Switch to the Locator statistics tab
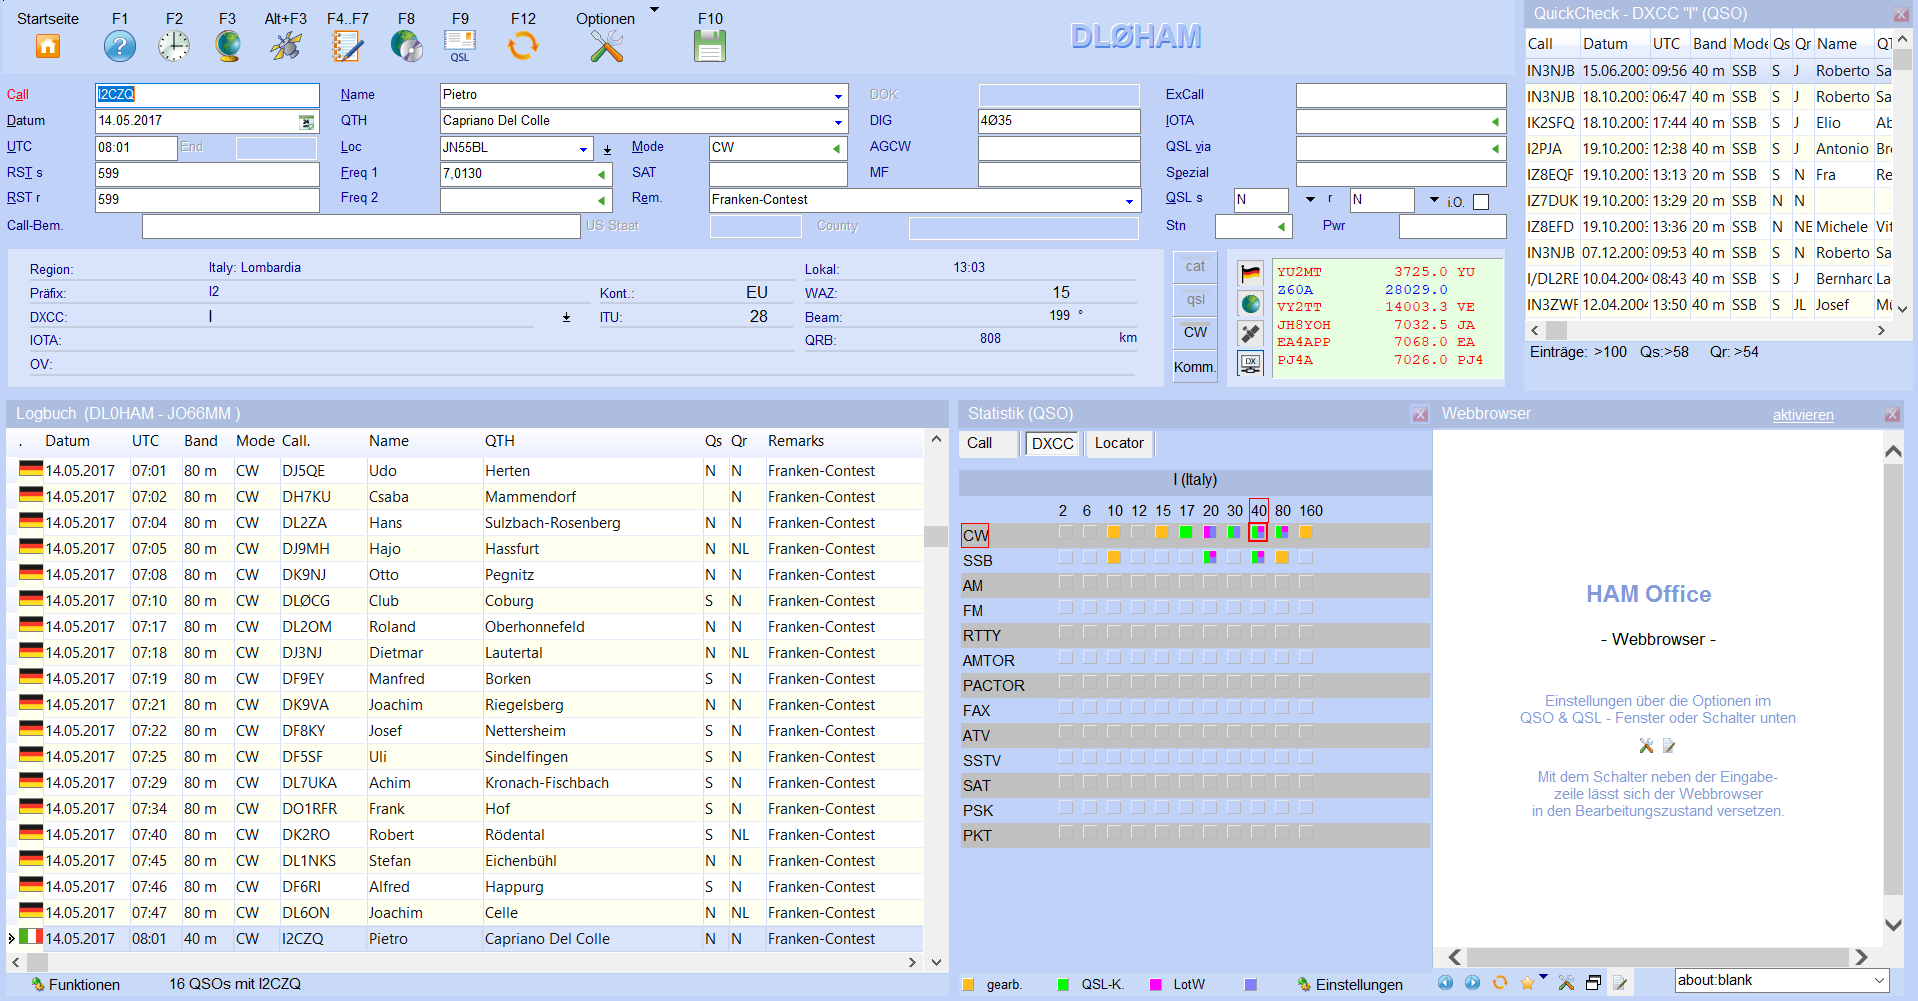The width and height of the screenshot is (1918, 1001). [1119, 443]
